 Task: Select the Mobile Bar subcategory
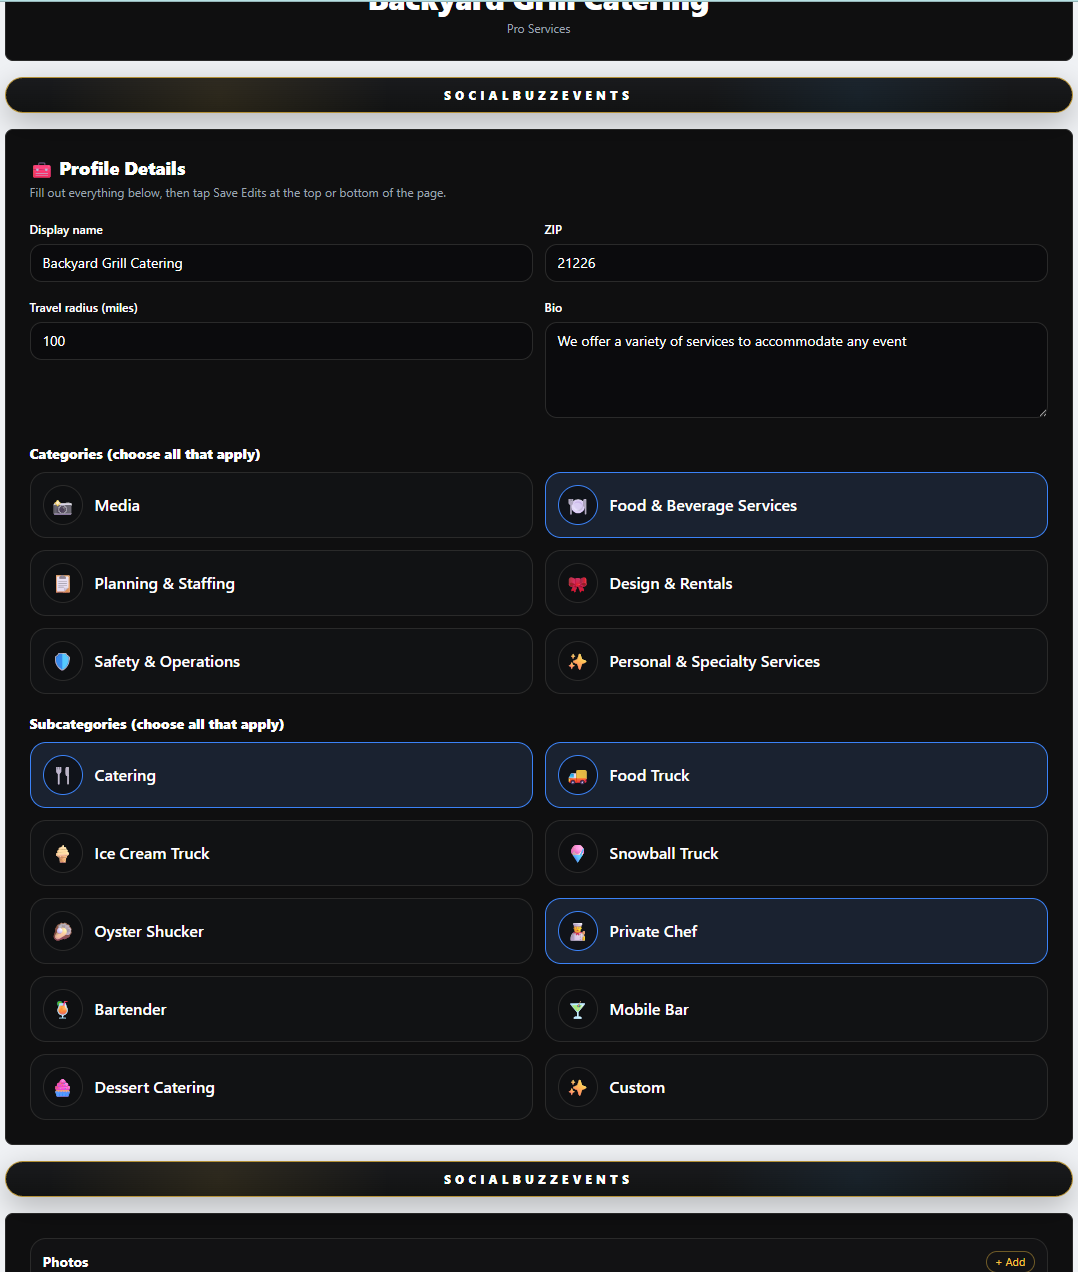tap(796, 1009)
